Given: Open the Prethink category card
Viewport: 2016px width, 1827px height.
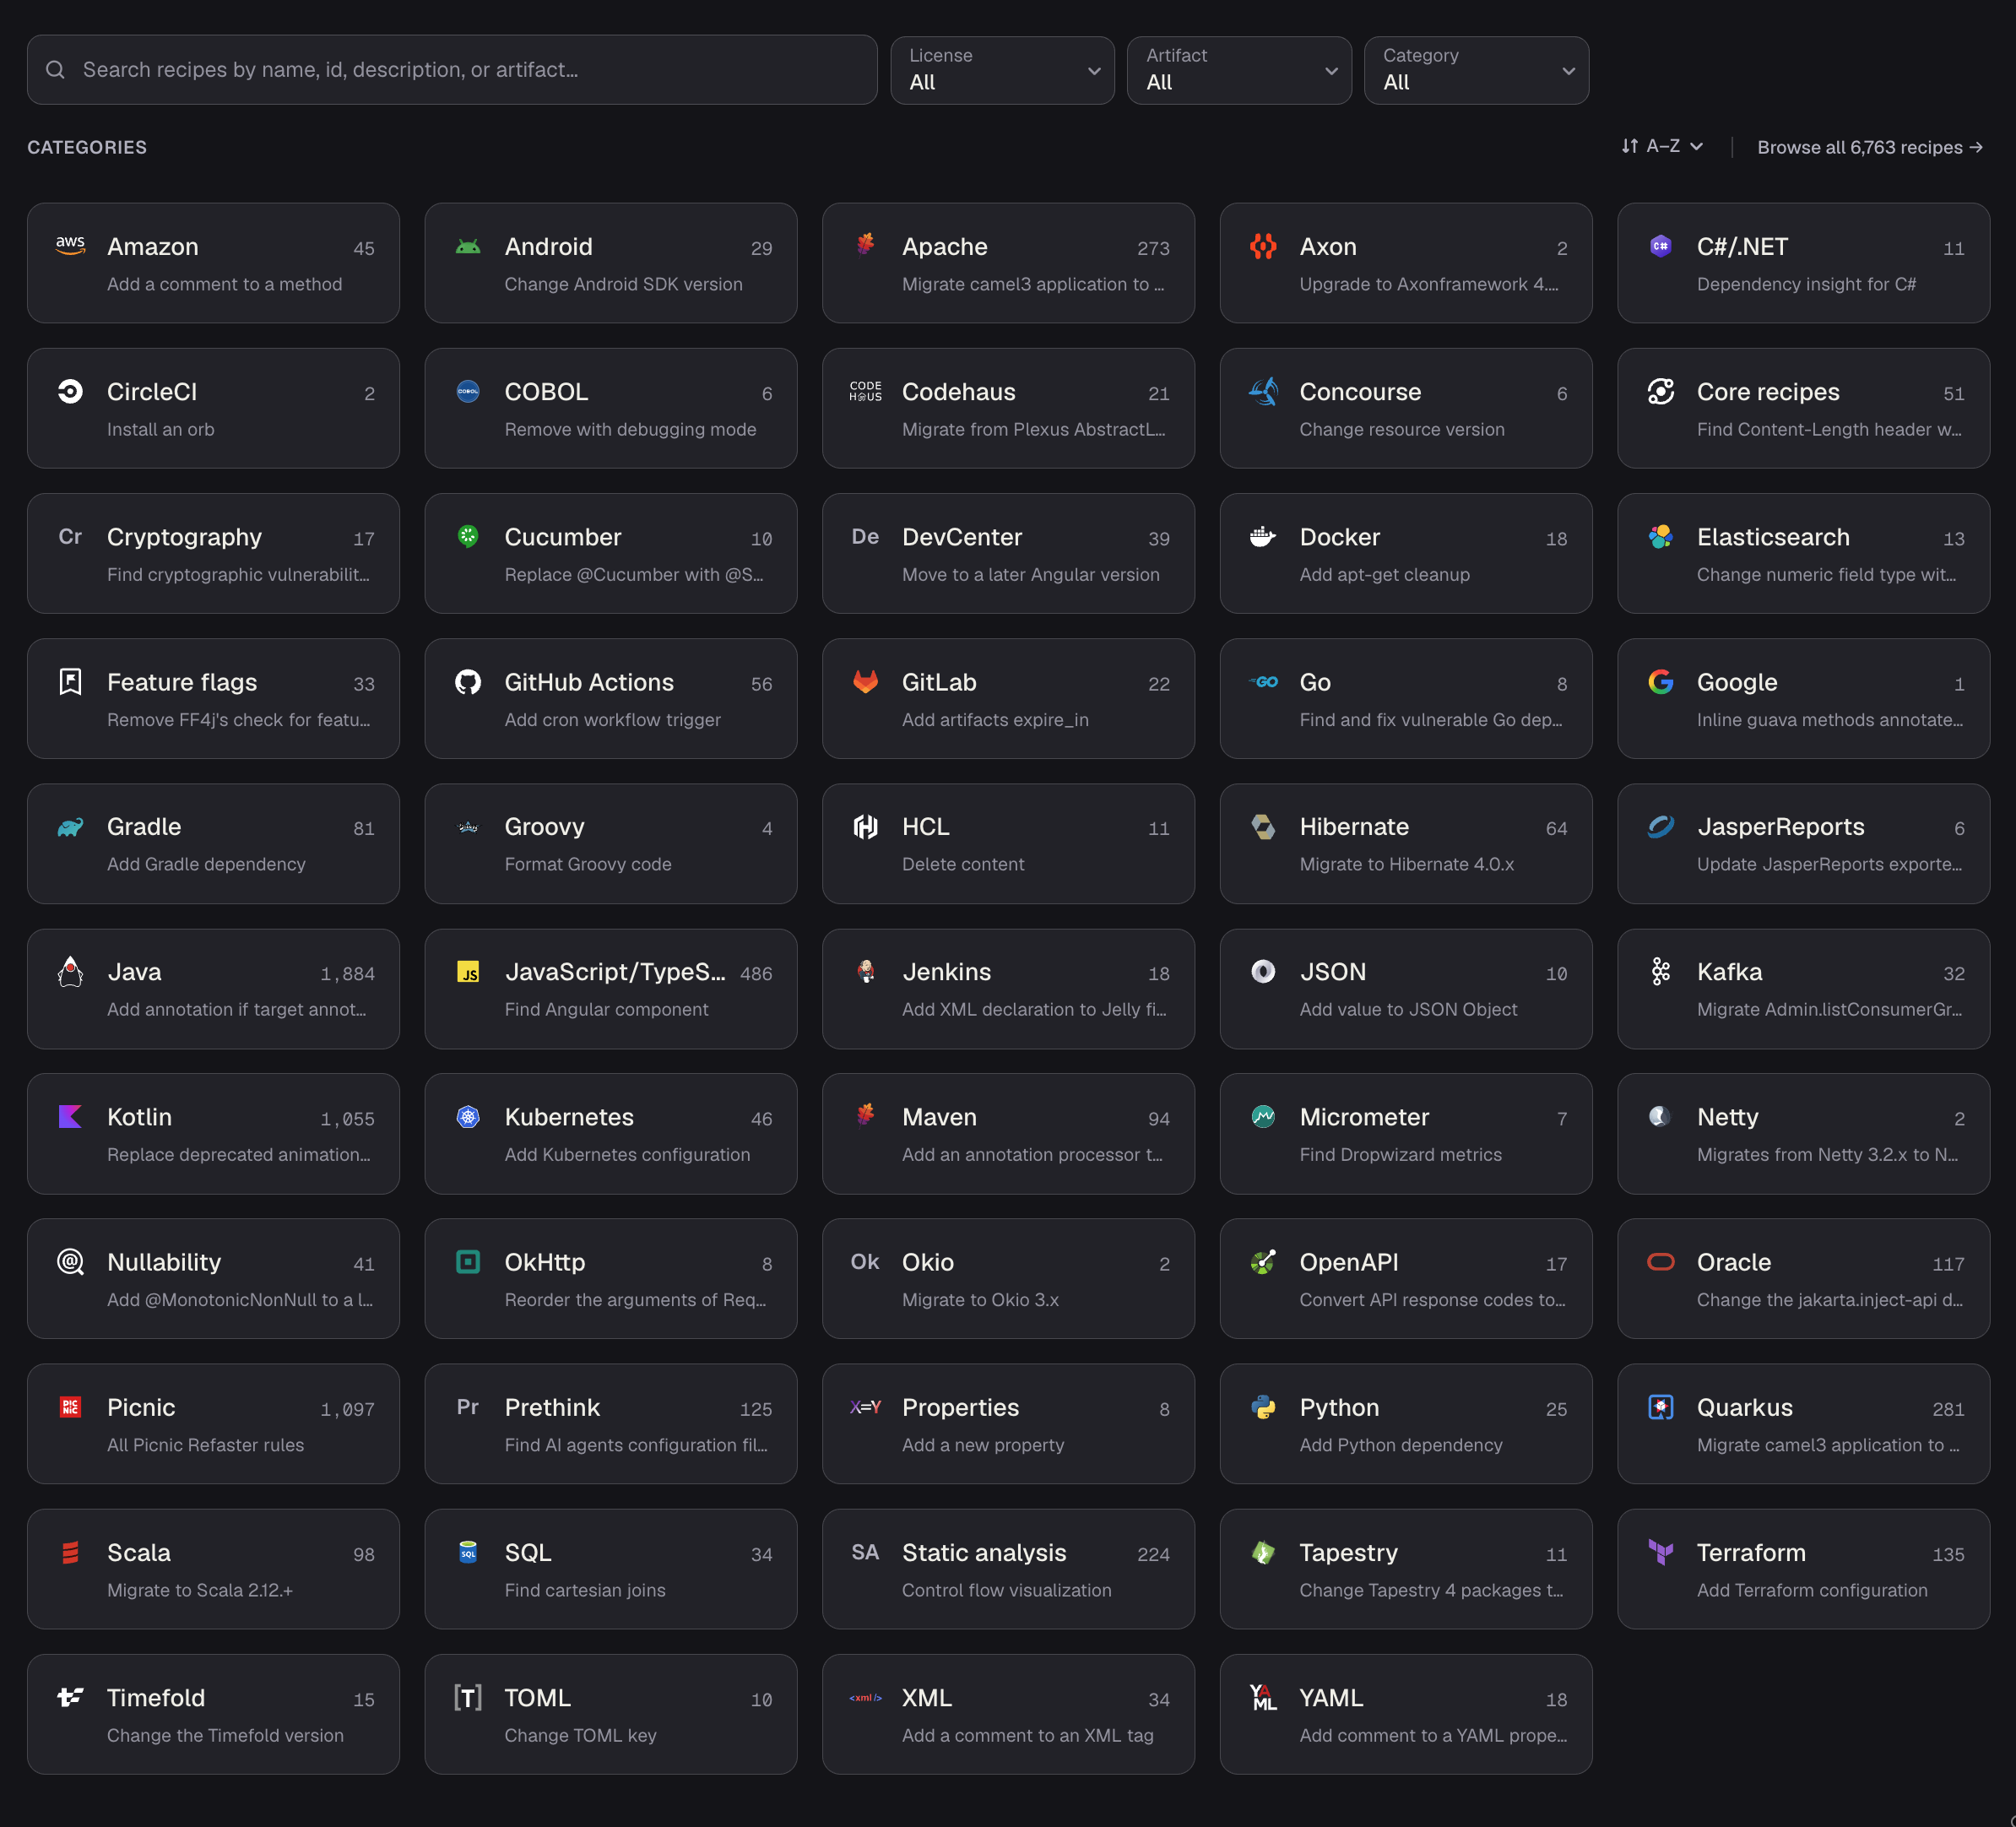Looking at the screenshot, I should coord(610,1423).
